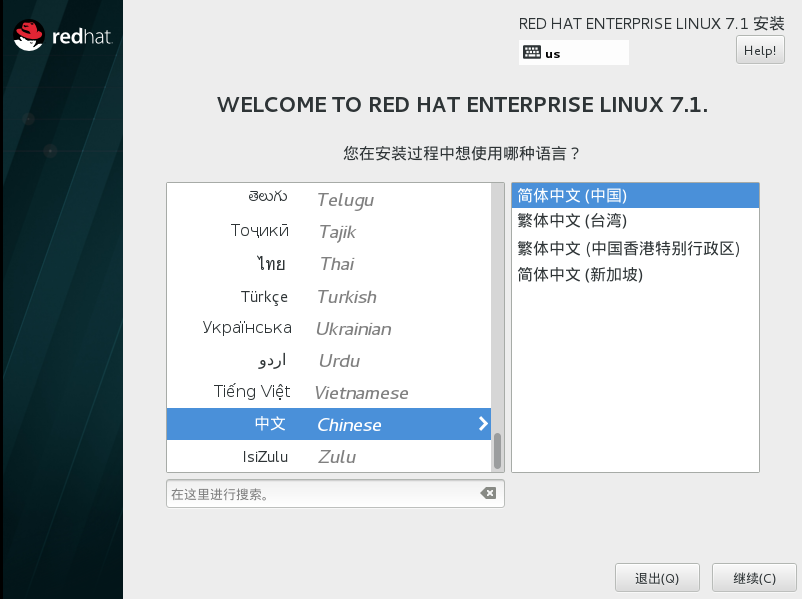Select 简体中文 (中国) locale
Viewport: 802px width, 599px height.
click(635, 195)
